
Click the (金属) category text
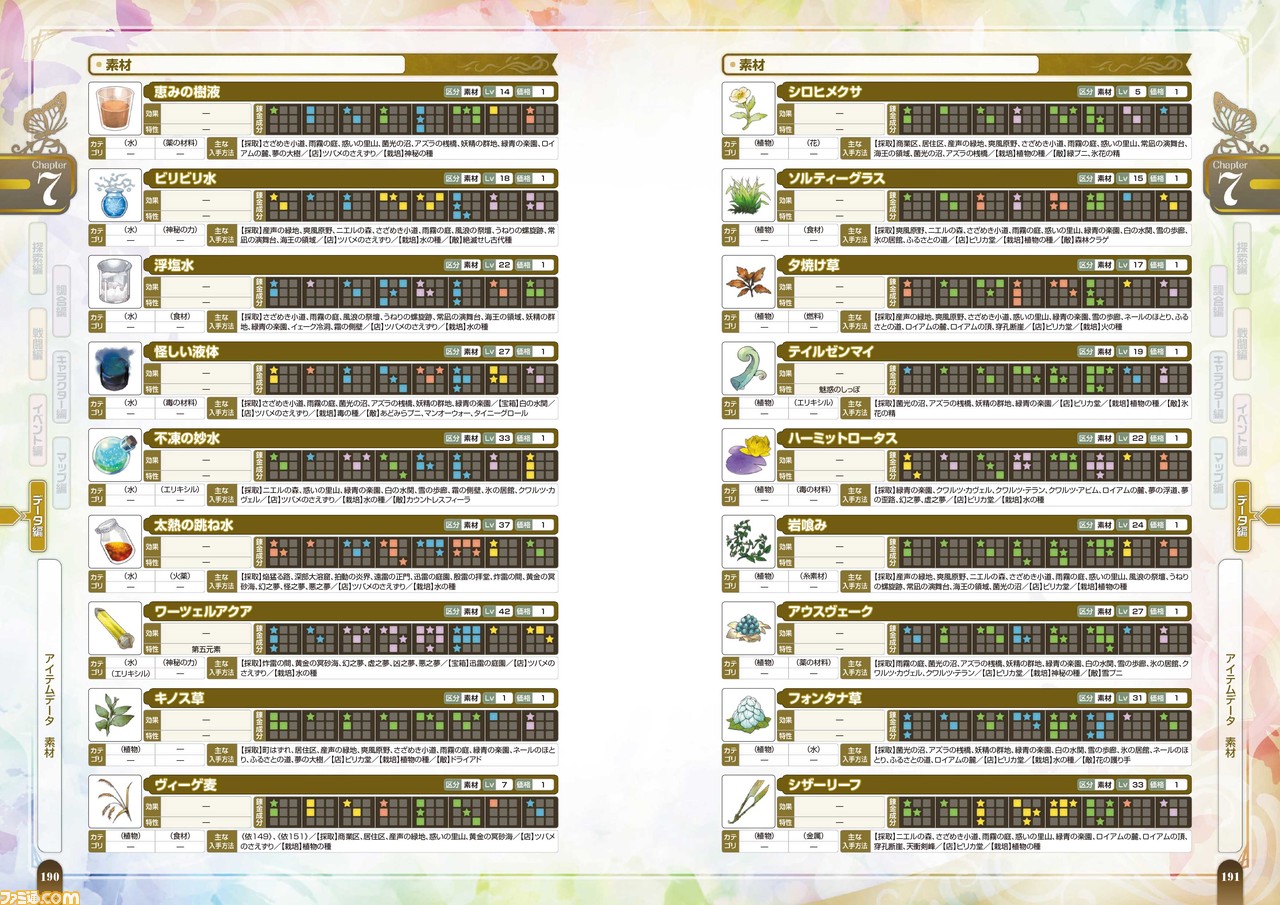812,835
